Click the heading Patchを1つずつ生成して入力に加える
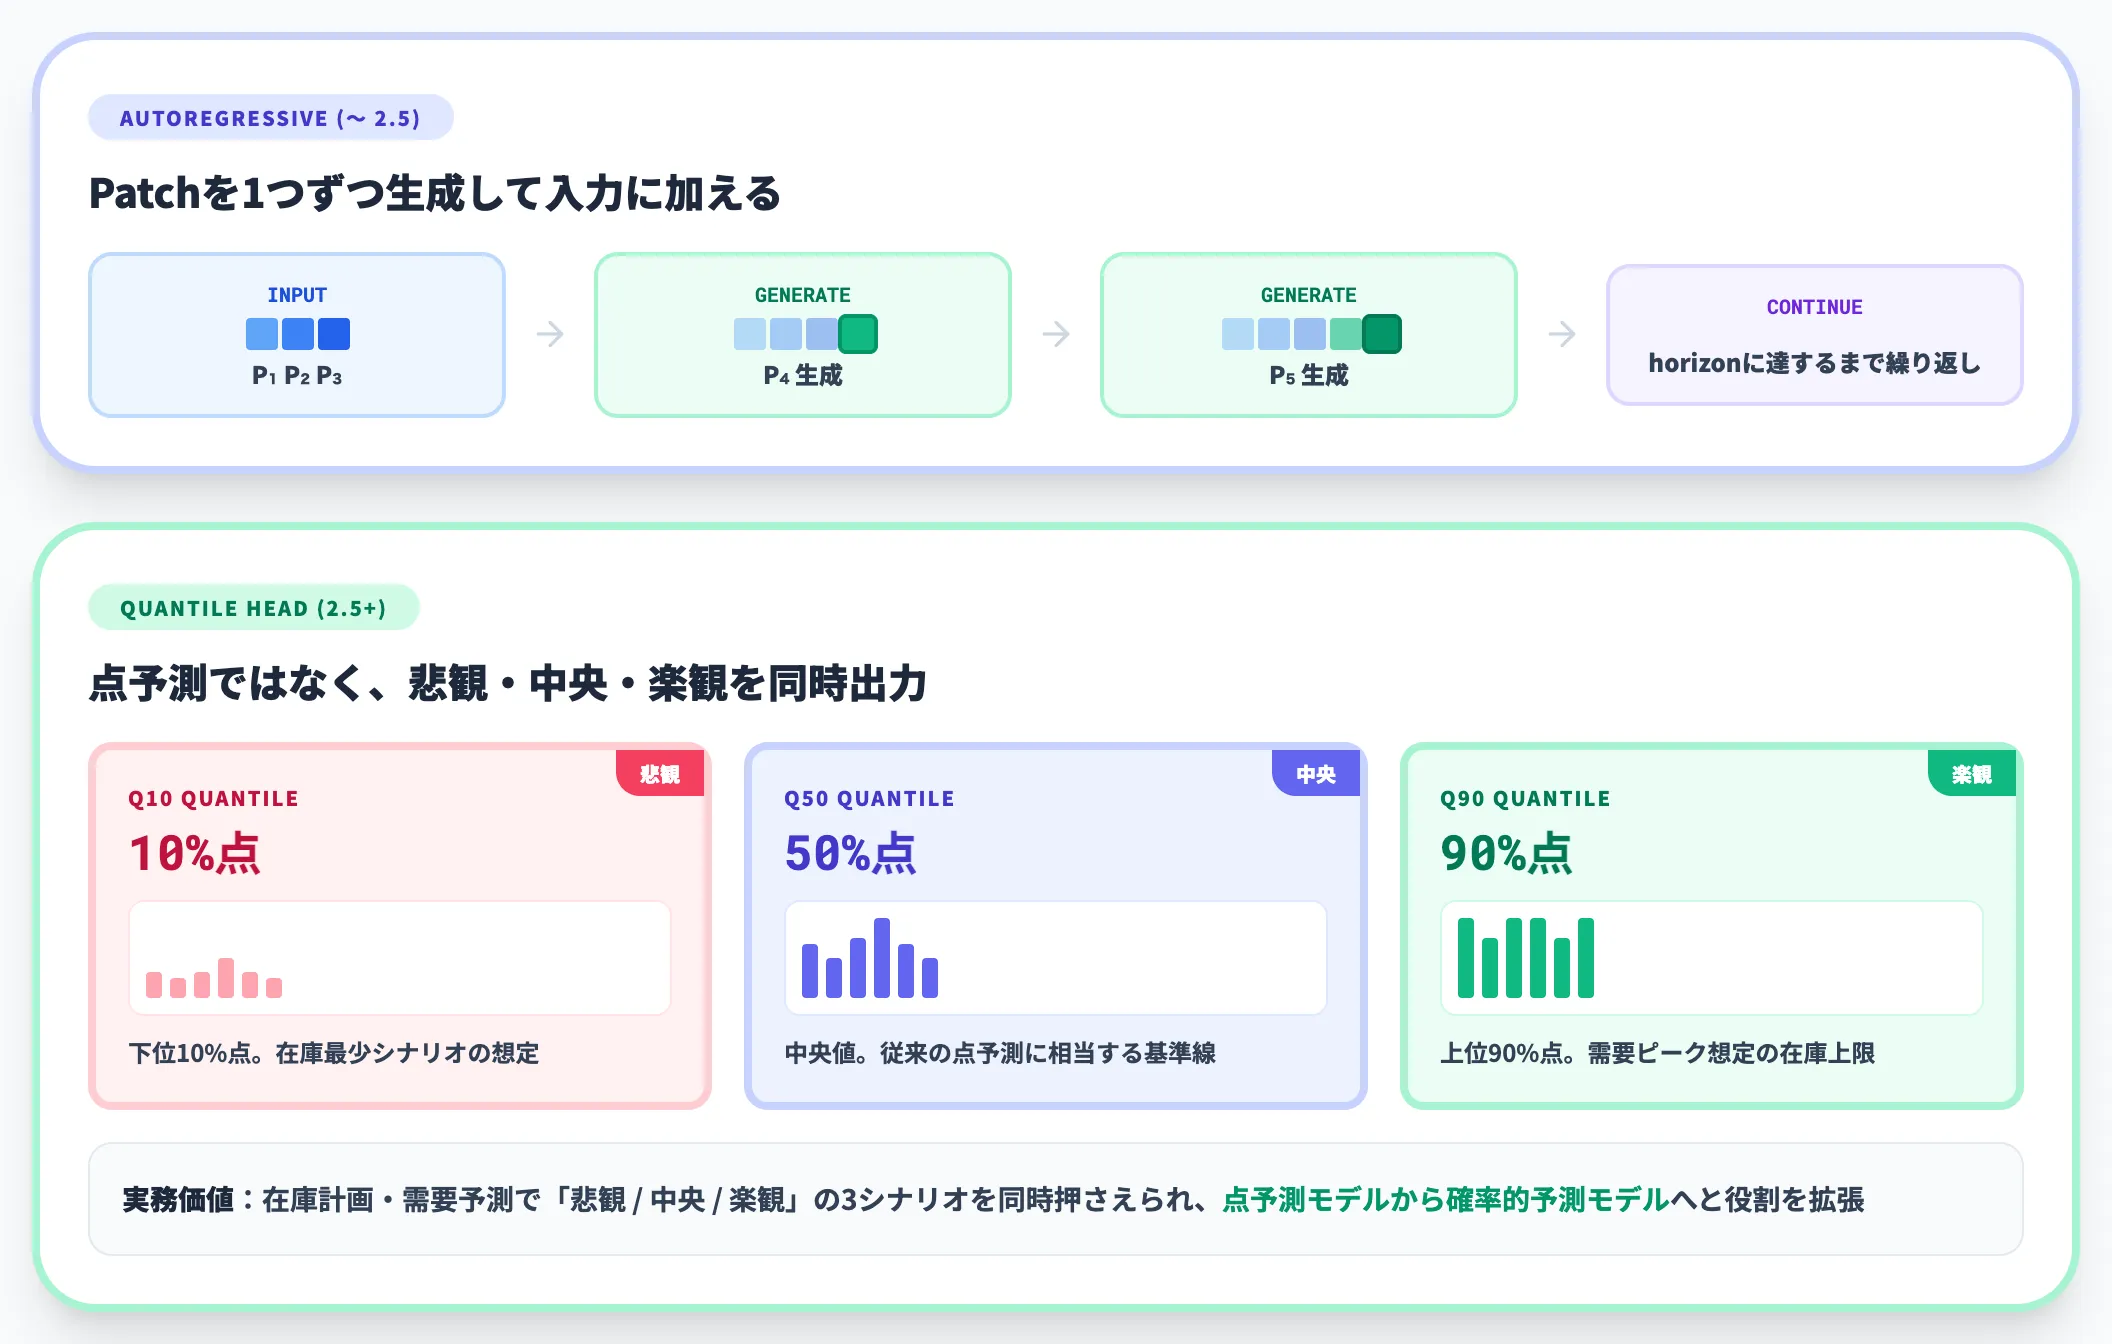2112x1344 pixels. [435, 193]
